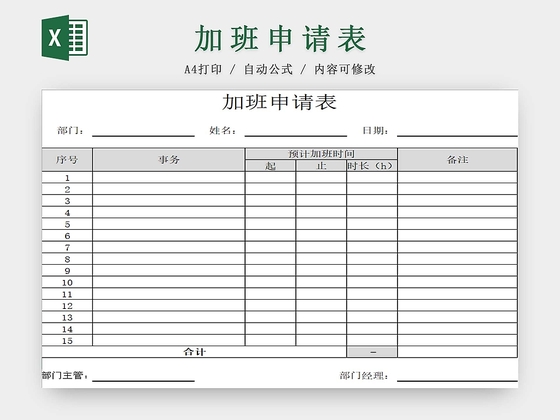Click the 时长 cell in row 15
The width and height of the screenshot is (560, 420).
[372, 341]
